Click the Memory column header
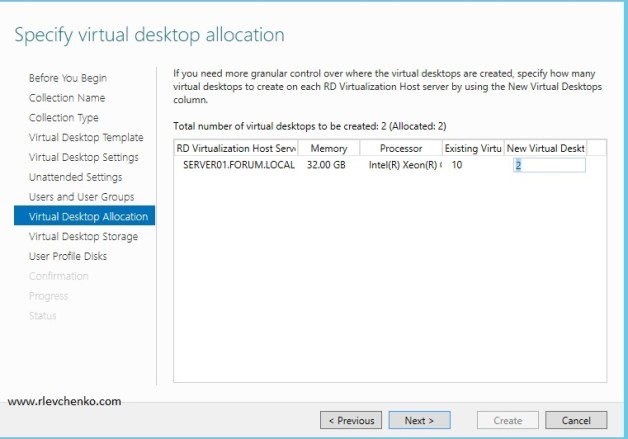The height and width of the screenshot is (439, 628). point(329,148)
